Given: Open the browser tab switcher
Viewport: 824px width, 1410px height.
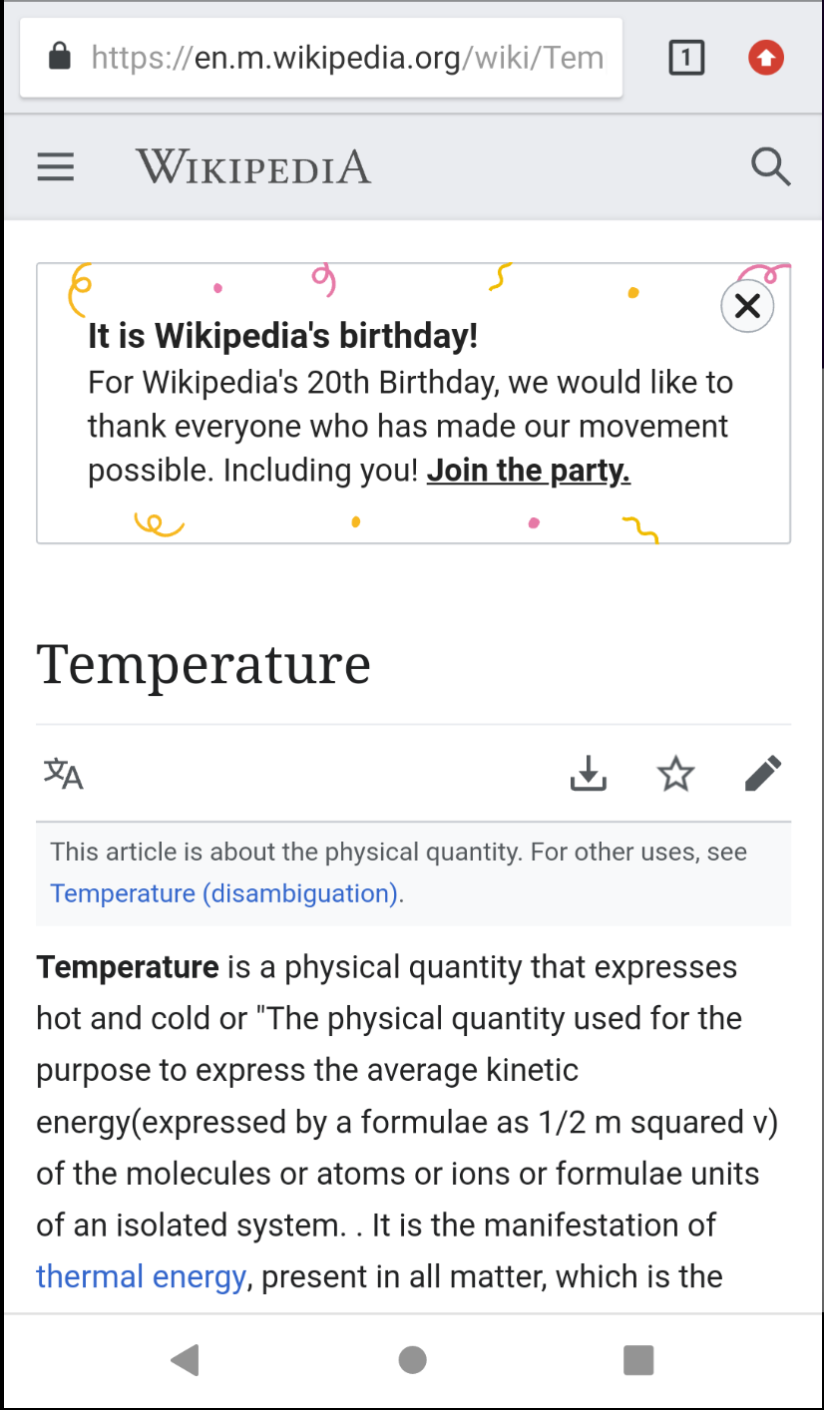Looking at the screenshot, I should coord(686,58).
